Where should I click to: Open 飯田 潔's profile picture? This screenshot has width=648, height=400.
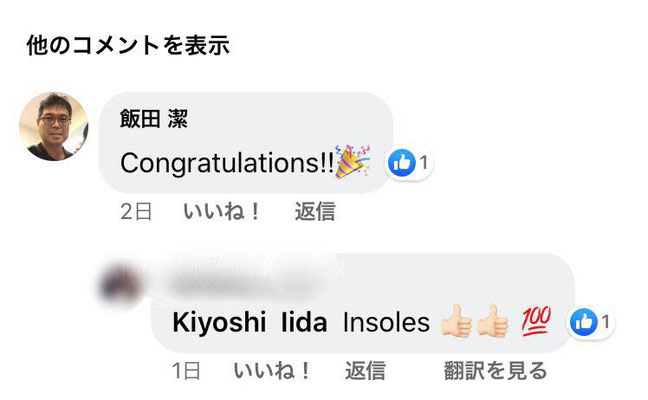tap(54, 126)
